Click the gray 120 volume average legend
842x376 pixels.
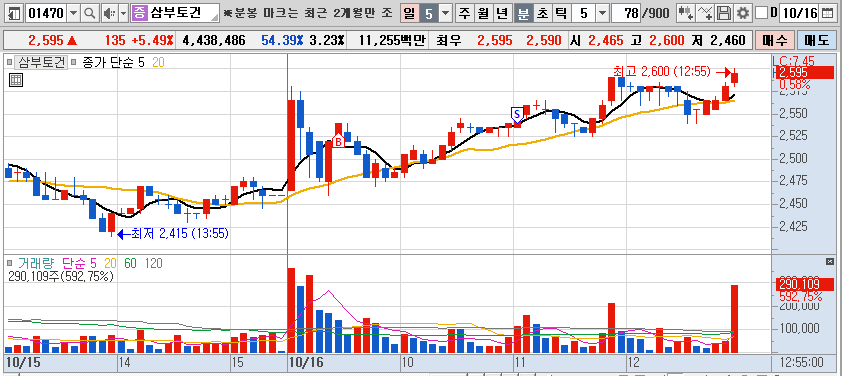[154, 264]
